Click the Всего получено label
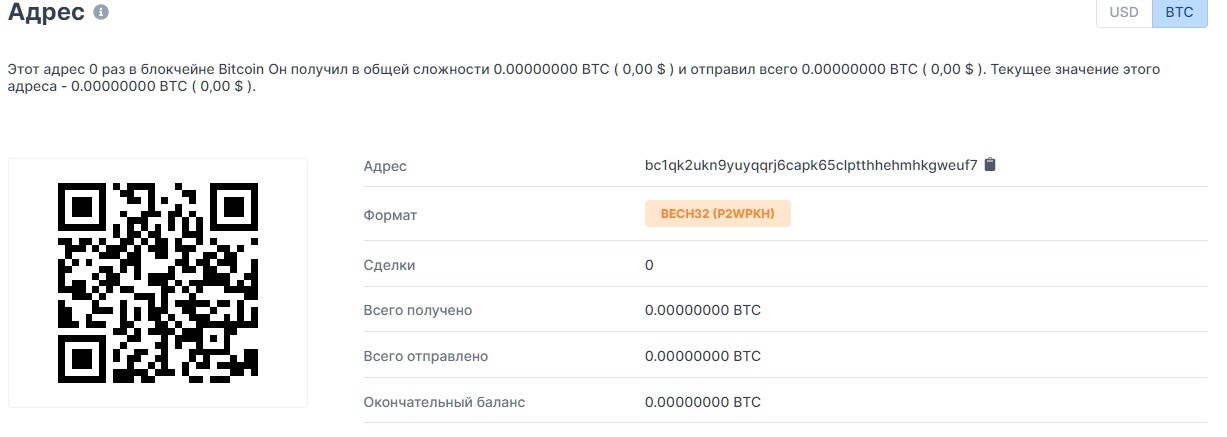Image resolution: width=1227 pixels, height=437 pixels. point(418,310)
